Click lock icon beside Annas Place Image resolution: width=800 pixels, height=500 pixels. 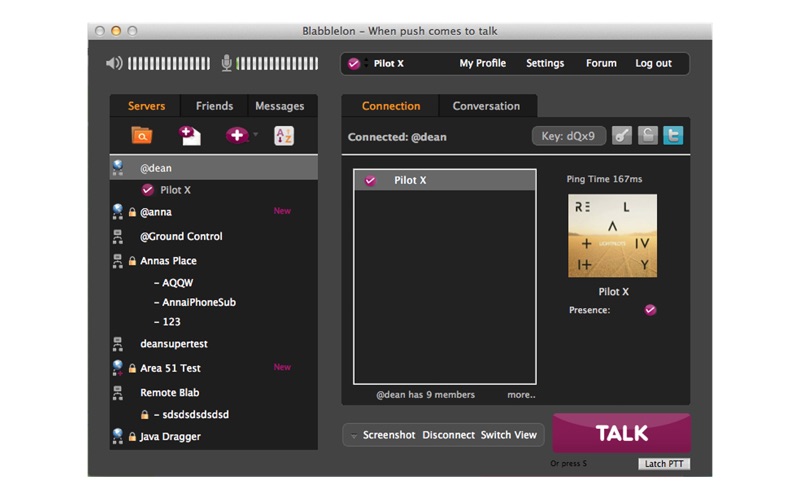coord(132,261)
